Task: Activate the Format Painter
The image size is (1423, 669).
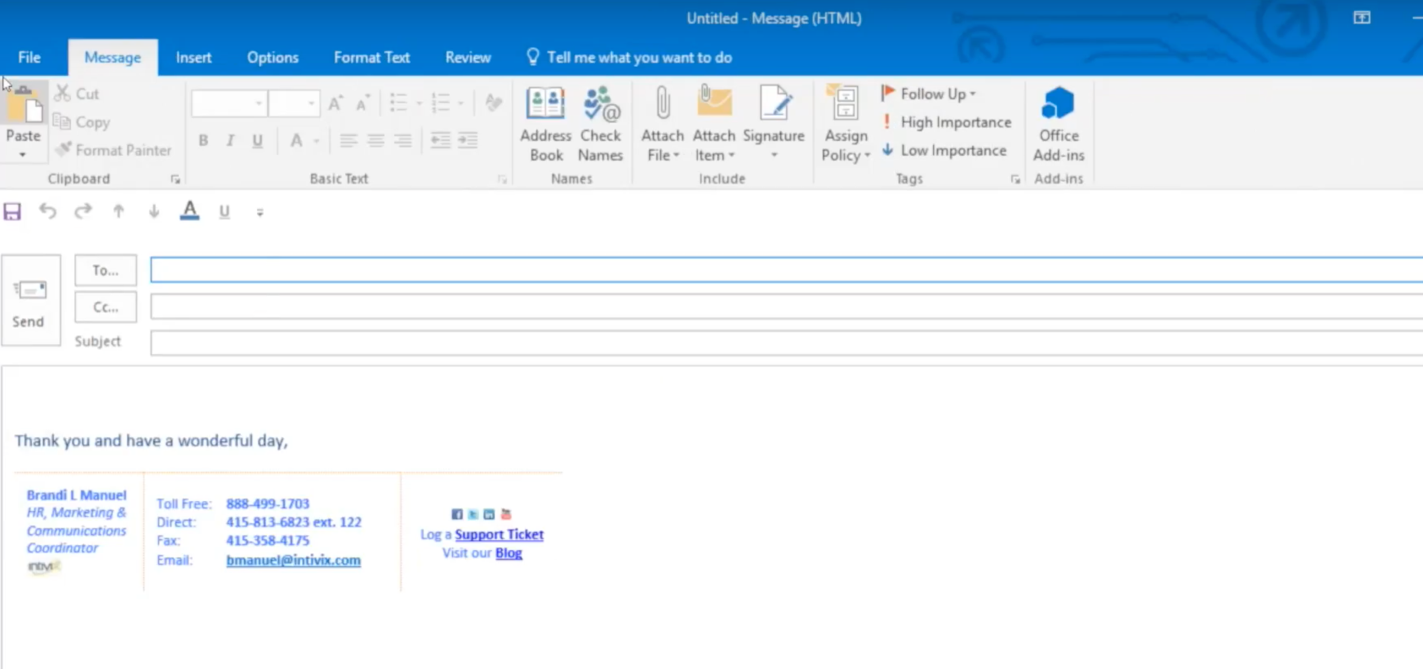Action: 113,150
